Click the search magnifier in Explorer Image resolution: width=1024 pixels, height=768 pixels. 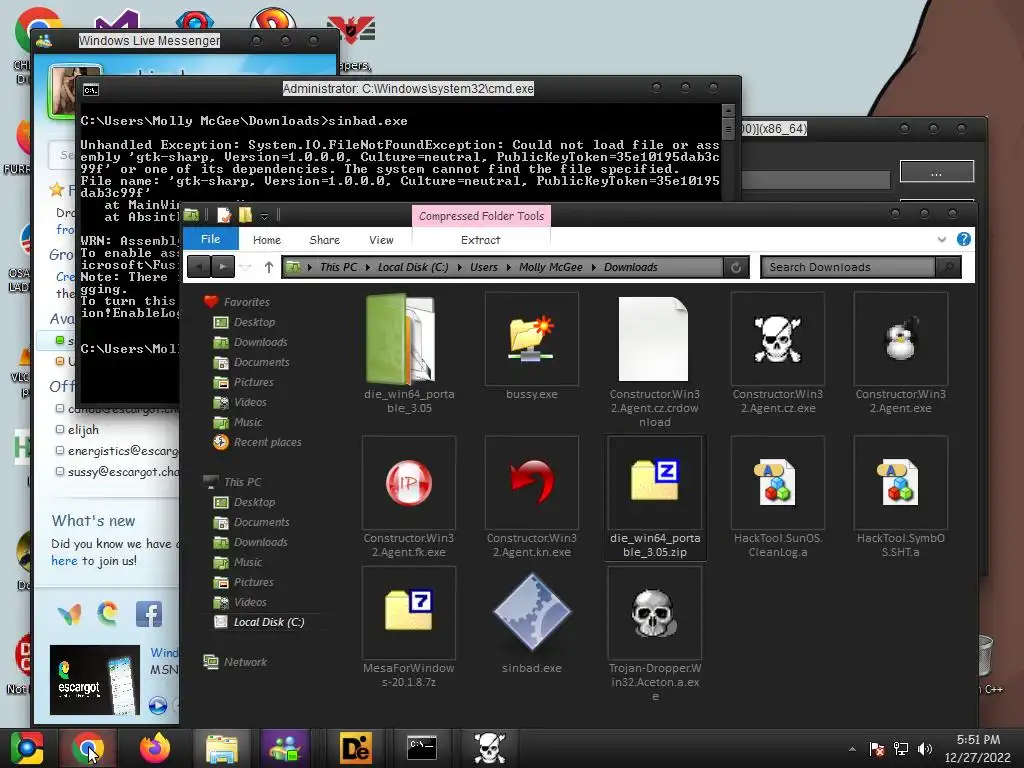pos(948,267)
